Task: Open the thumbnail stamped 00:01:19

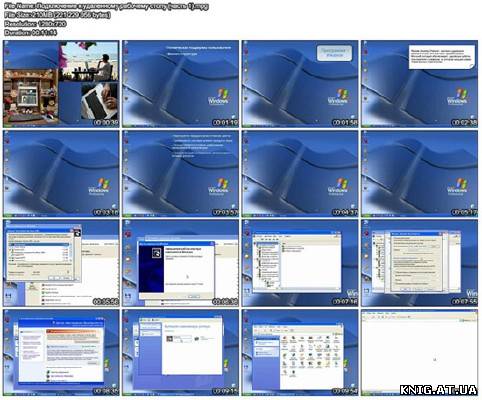Action: pyautogui.click(x=180, y=84)
